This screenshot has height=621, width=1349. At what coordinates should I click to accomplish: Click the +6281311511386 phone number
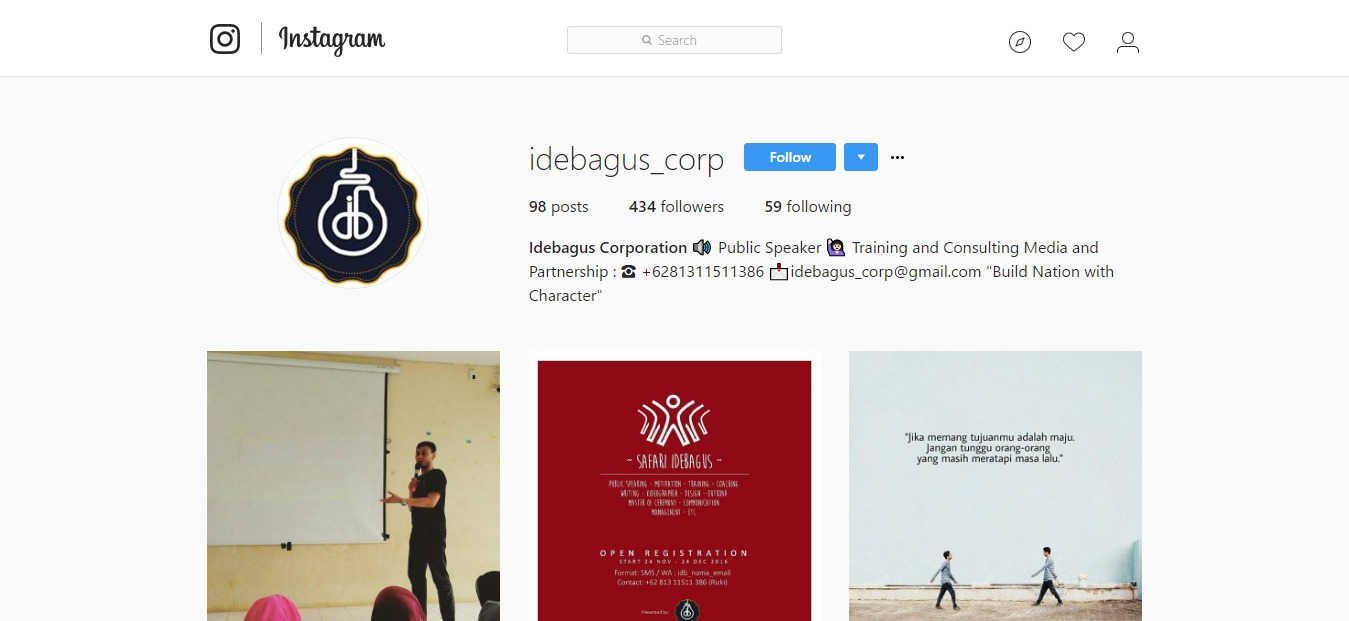[703, 272]
